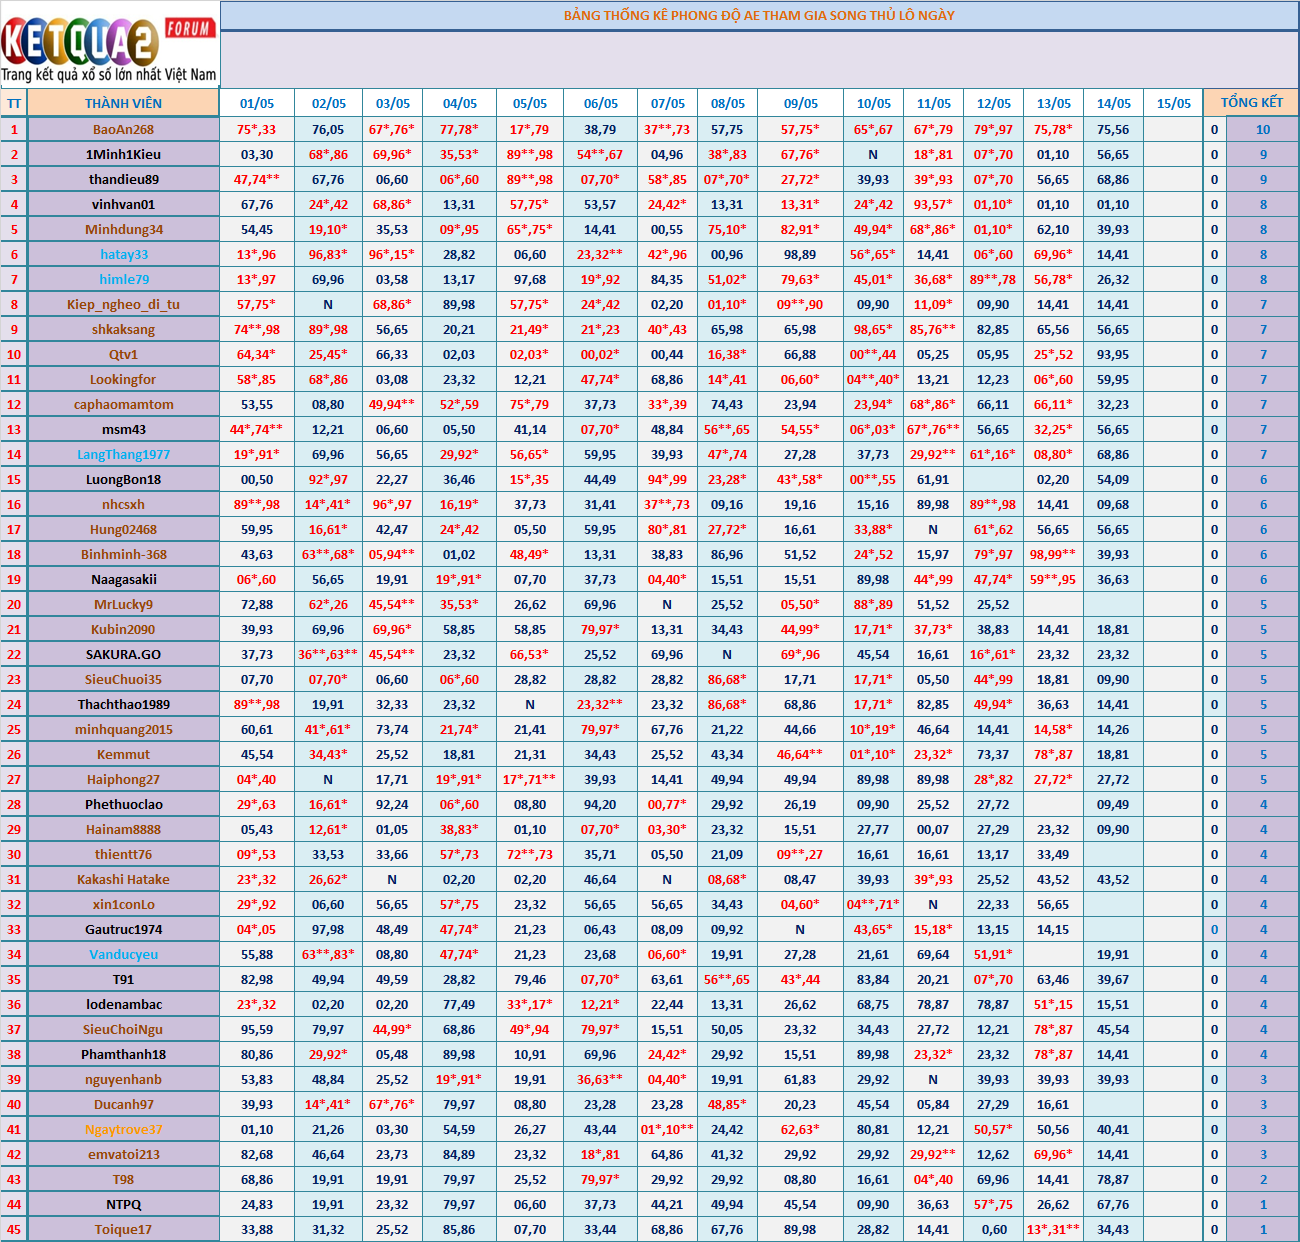The width and height of the screenshot is (1300, 1242).
Task: Click member name Gautruc1974
Action: click(123, 929)
